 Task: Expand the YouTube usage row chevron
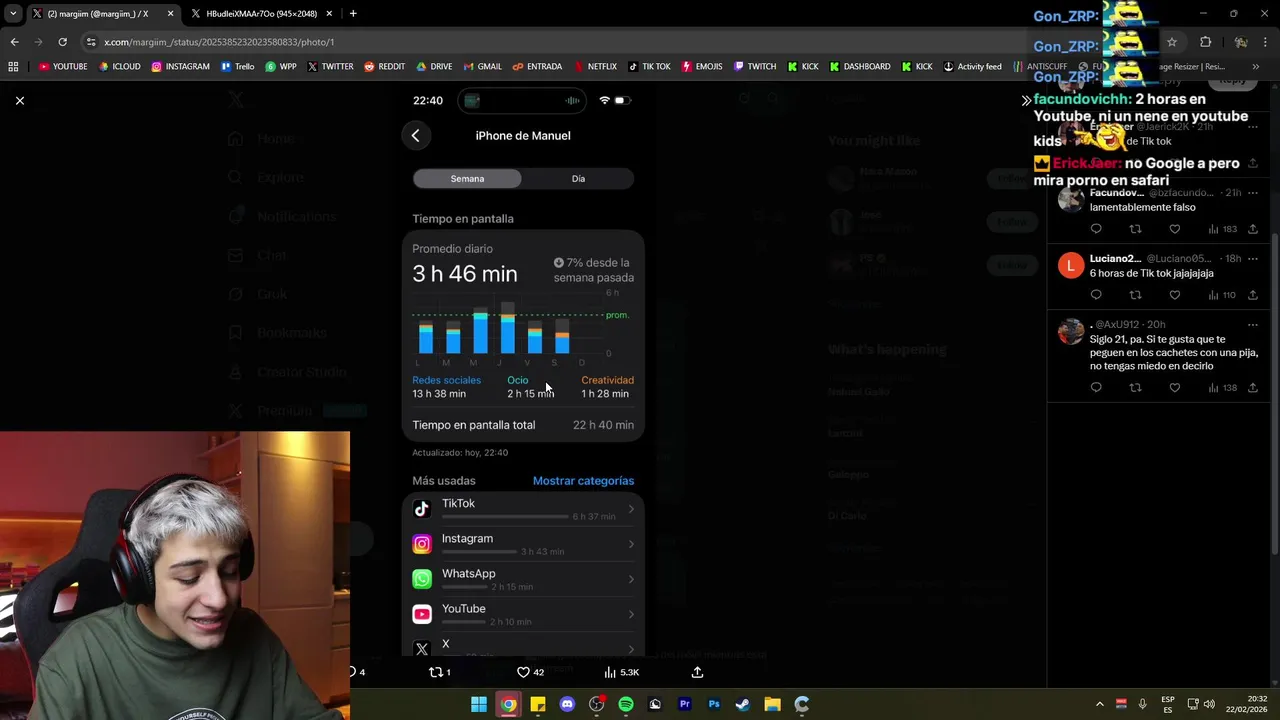click(x=630, y=614)
